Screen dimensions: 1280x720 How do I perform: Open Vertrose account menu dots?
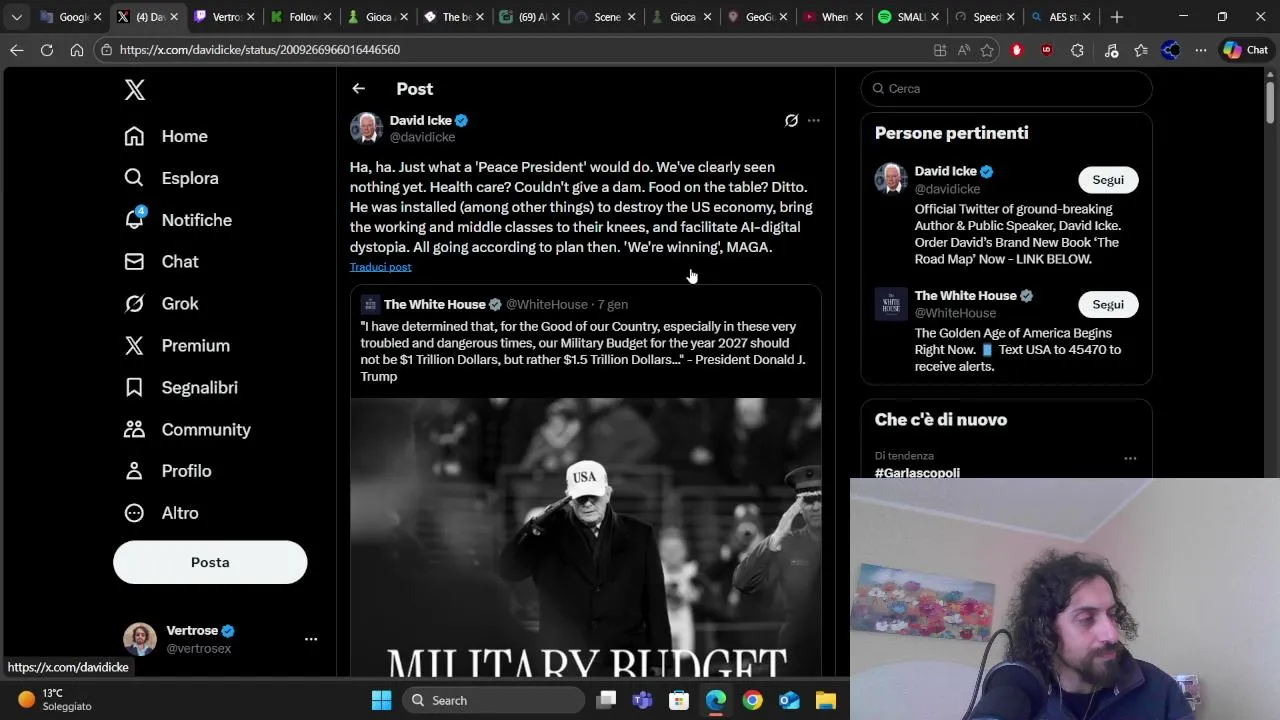click(311, 639)
